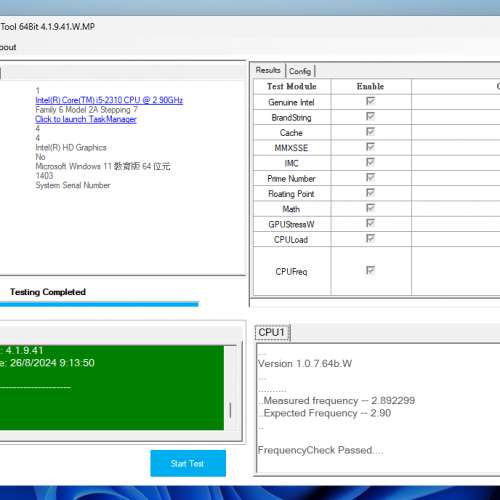Click the IMC row label
Screen dimensions: 500x500
291,163
